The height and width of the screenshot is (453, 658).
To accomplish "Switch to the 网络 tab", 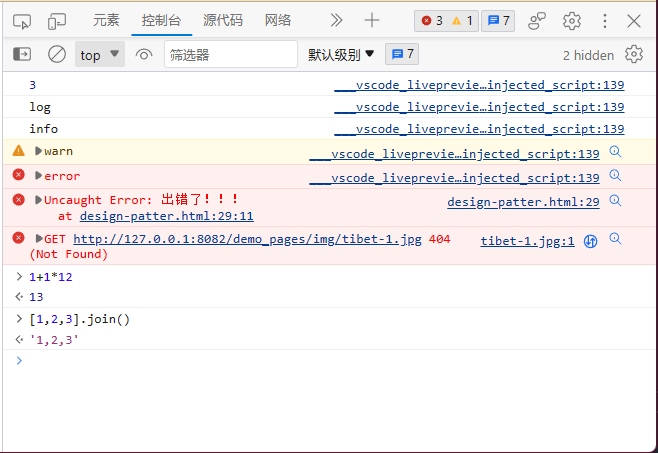I will coord(278,20).
